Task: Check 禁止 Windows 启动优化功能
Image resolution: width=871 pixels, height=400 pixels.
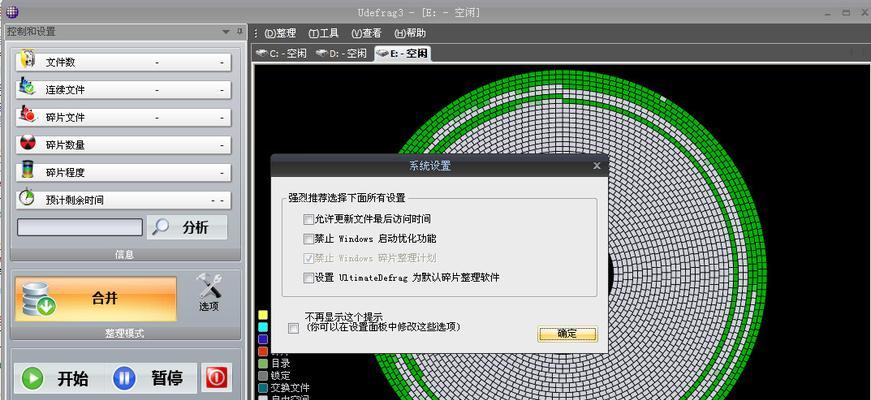Action: pyautogui.click(x=308, y=239)
